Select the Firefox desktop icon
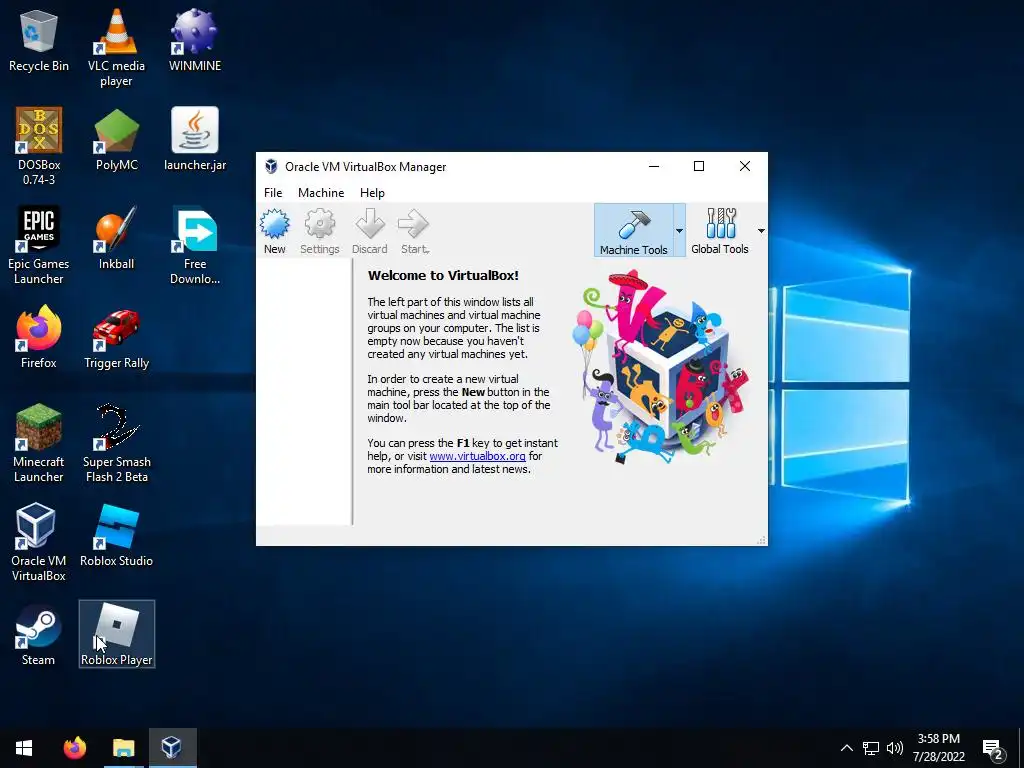 click(x=39, y=337)
